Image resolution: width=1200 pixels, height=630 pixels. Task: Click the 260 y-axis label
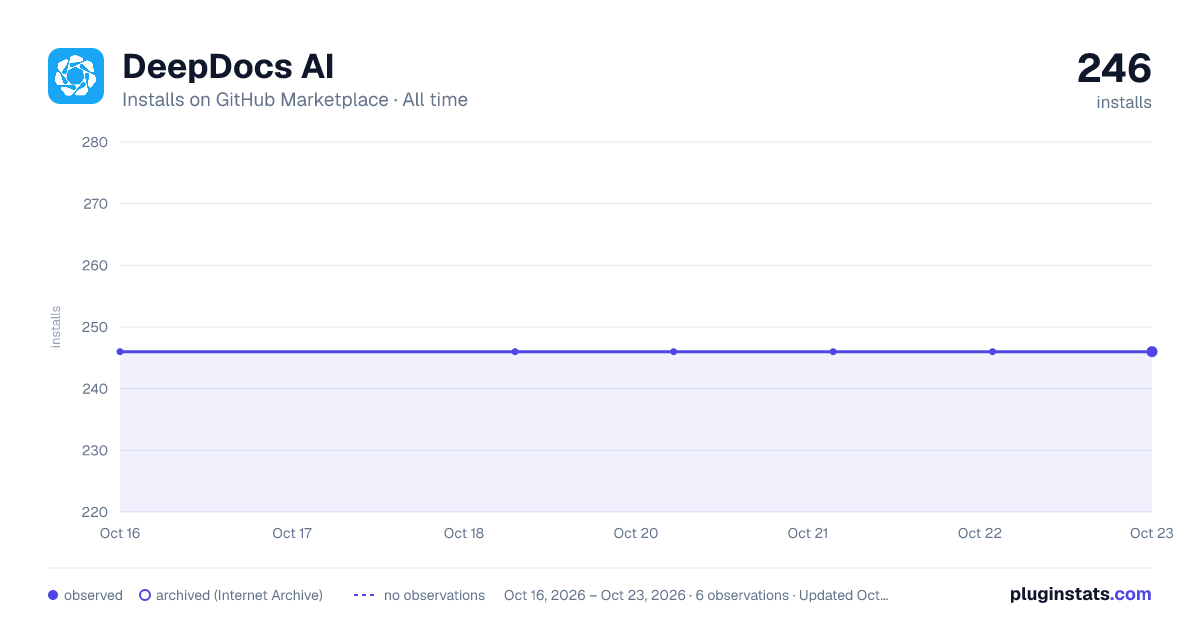click(x=95, y=266)
